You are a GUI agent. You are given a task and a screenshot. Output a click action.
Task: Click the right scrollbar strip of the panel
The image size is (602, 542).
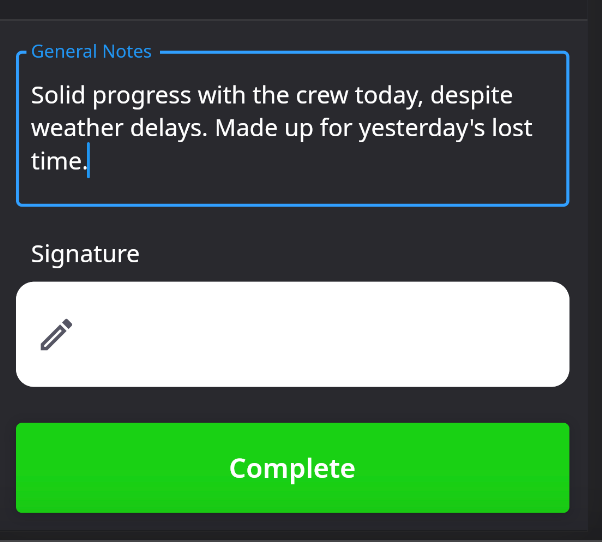pyautogui.click(x=595, y=271)
